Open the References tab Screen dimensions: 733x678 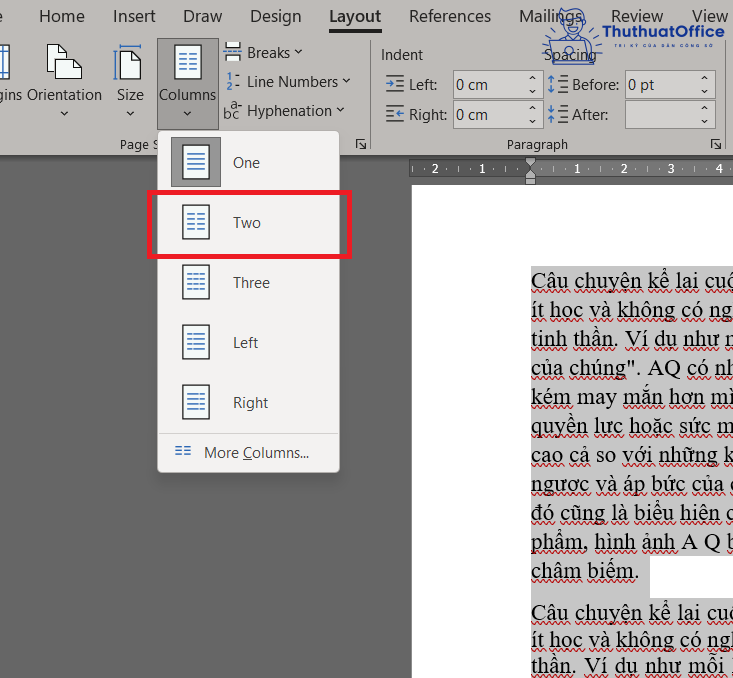450,16
